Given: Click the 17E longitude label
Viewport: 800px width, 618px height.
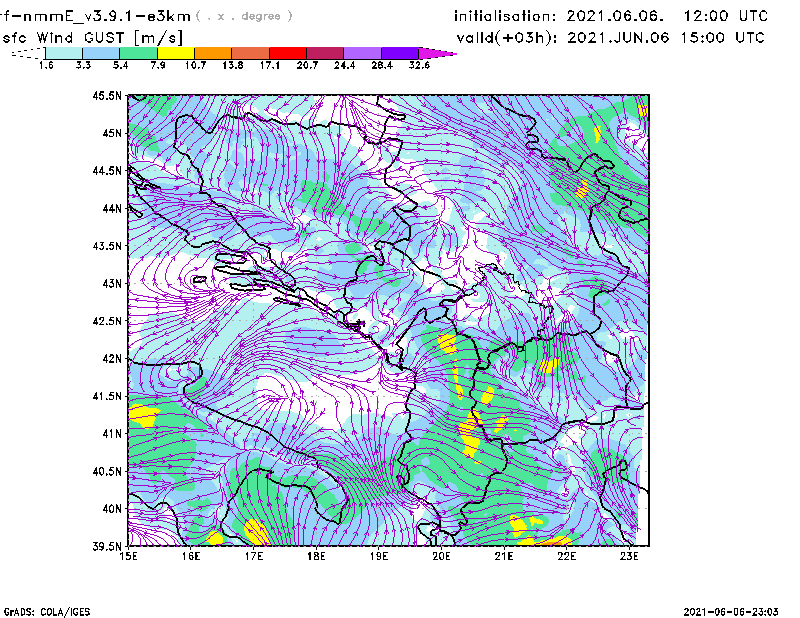Looking at the screenshot, I should (254, 556).
